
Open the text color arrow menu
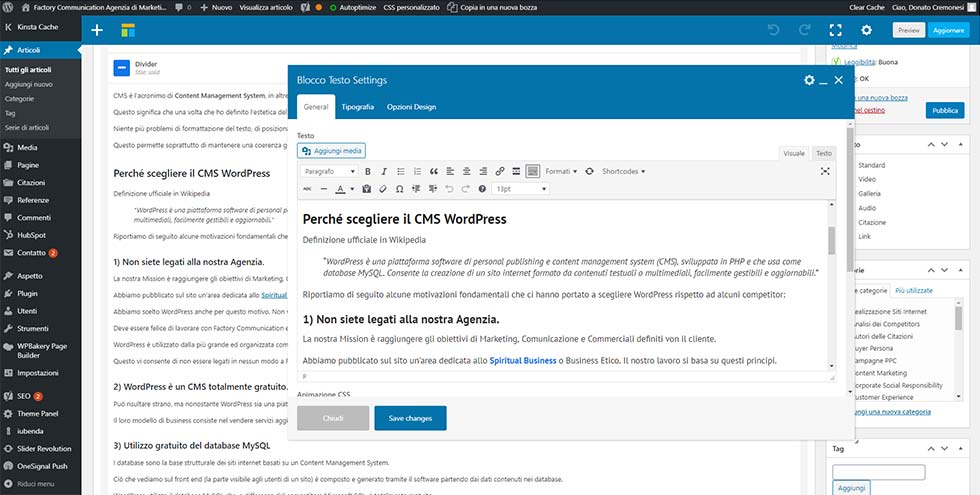[352, 189]
